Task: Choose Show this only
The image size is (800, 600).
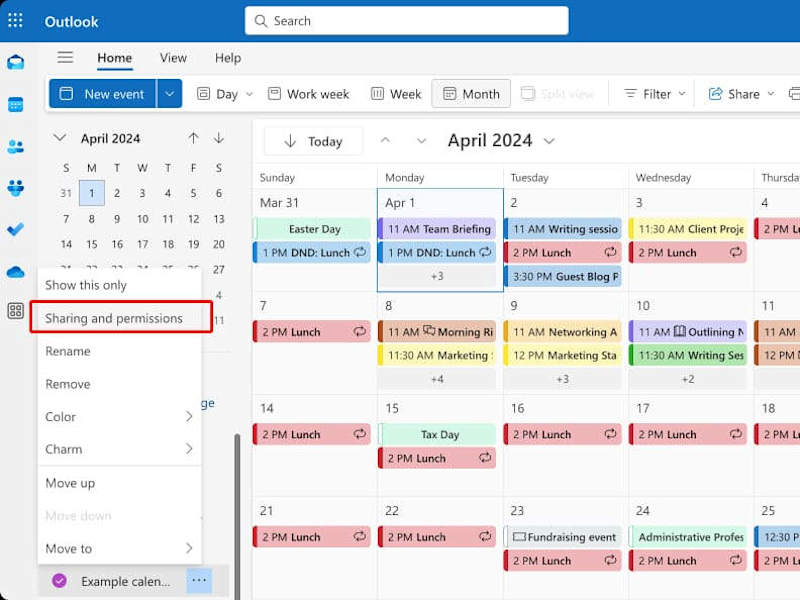Action: pos(119,285)
